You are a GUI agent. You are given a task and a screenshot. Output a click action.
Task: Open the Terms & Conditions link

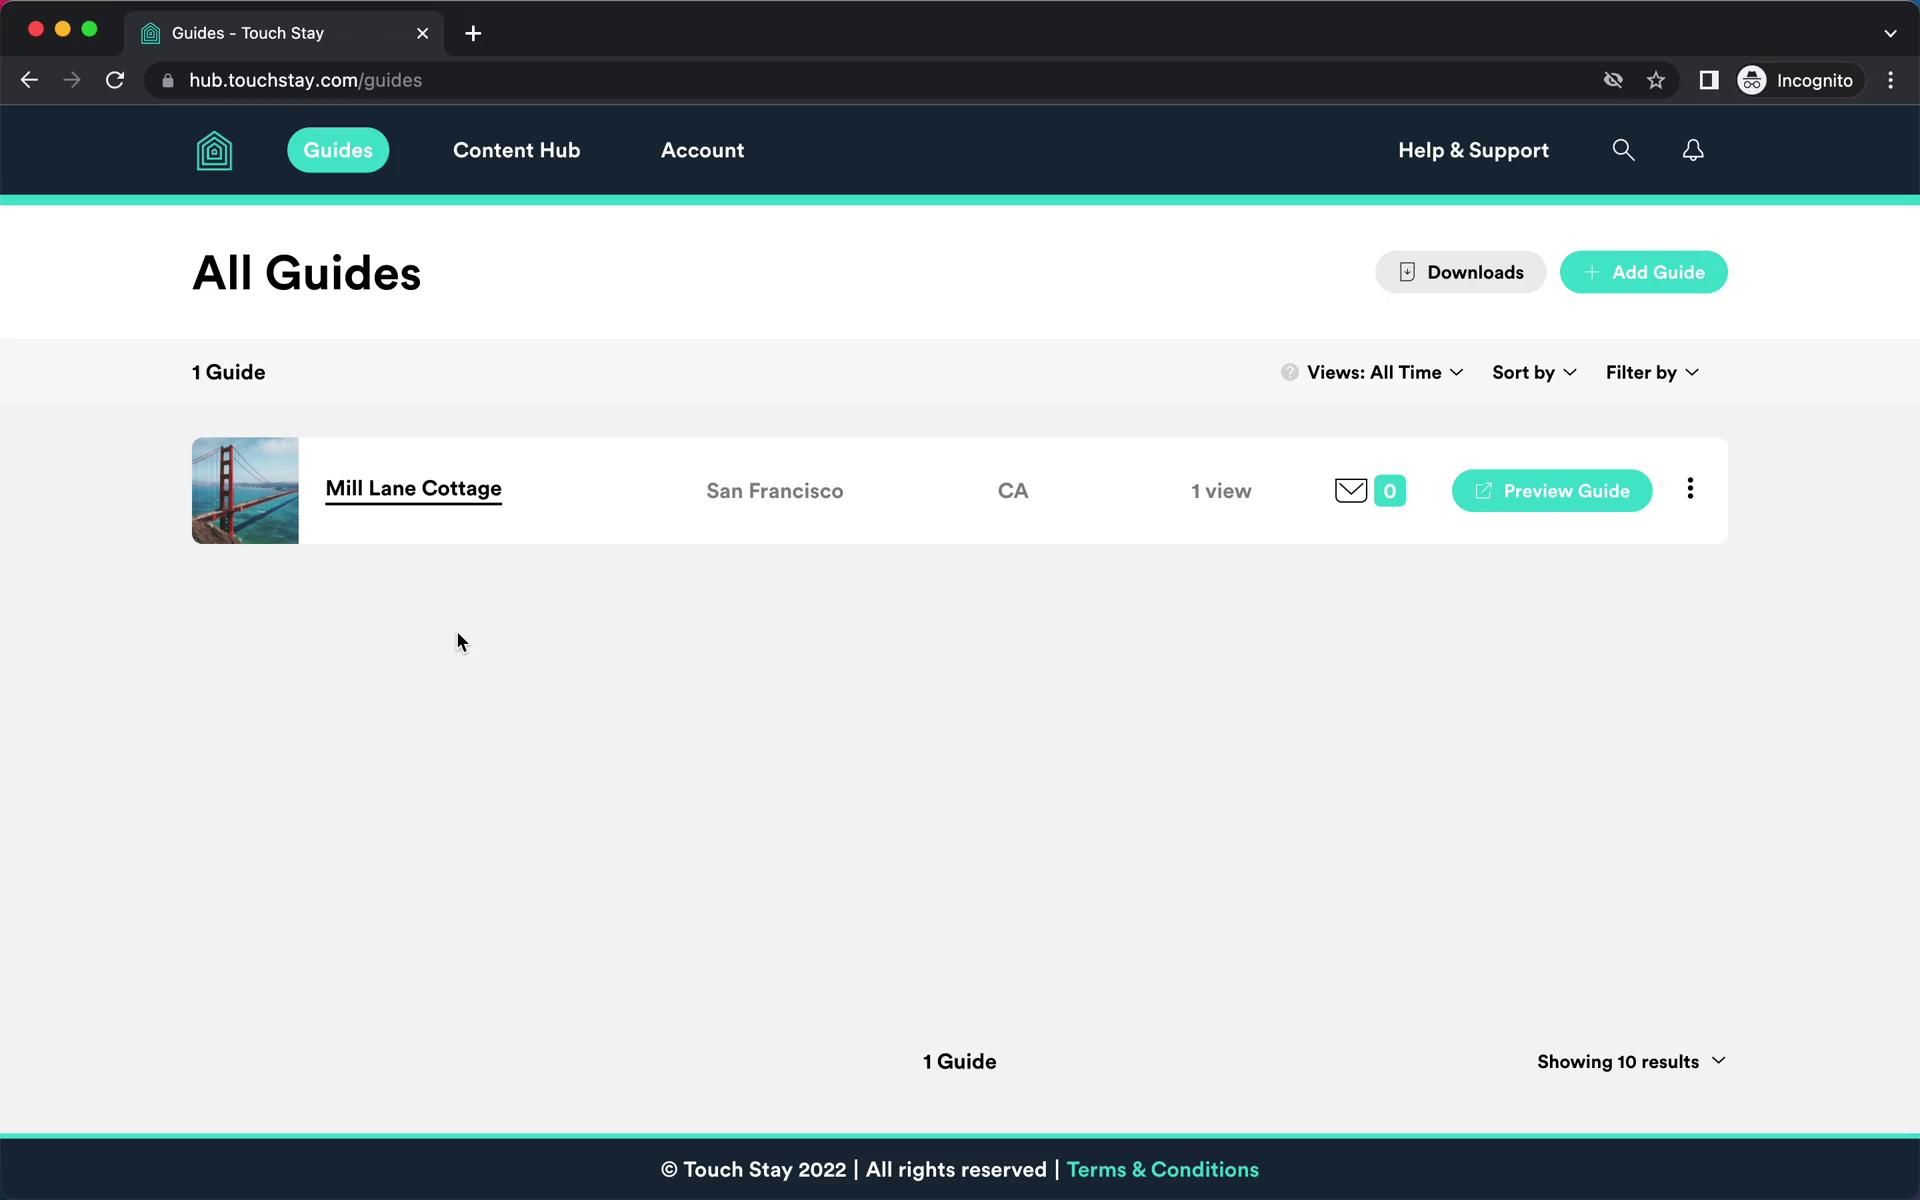[1162, 1169]
